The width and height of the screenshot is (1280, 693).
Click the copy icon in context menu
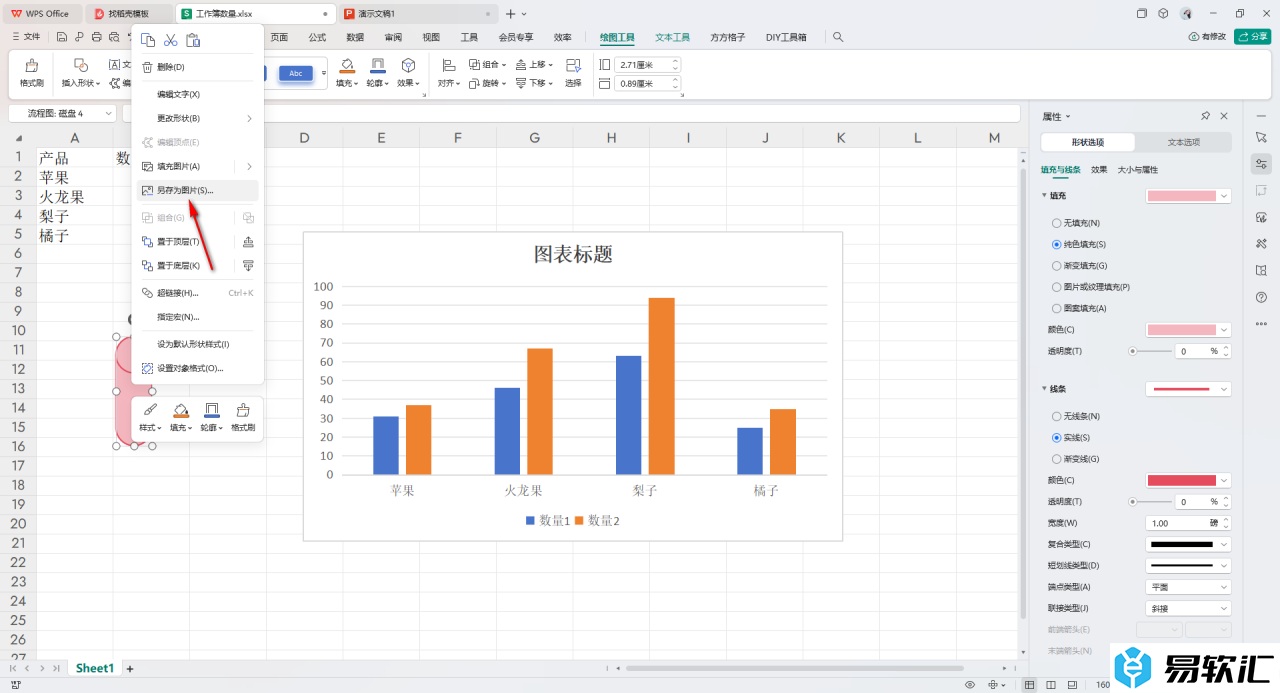pos(148,40)
